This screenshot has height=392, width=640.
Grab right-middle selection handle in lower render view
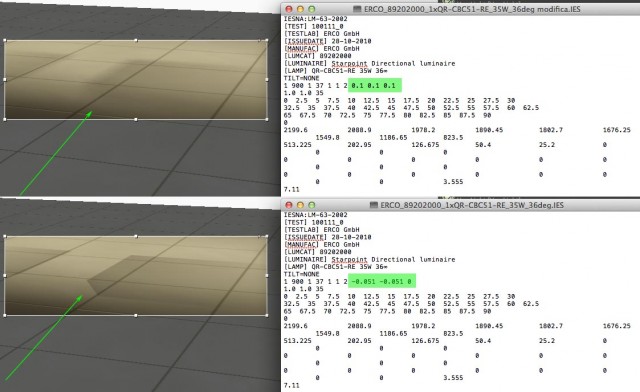point(267,276)
